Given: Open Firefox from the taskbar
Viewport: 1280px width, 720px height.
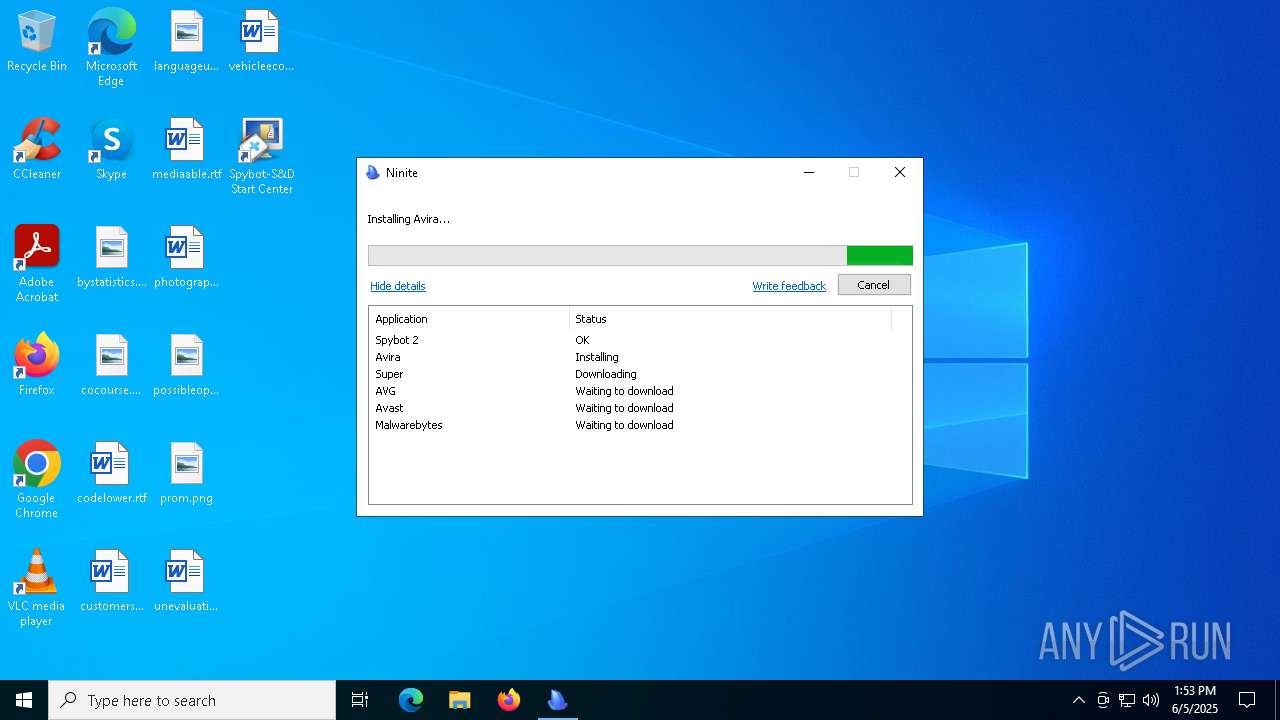Looking at the screenshot, I should click(x=509, y=700).
